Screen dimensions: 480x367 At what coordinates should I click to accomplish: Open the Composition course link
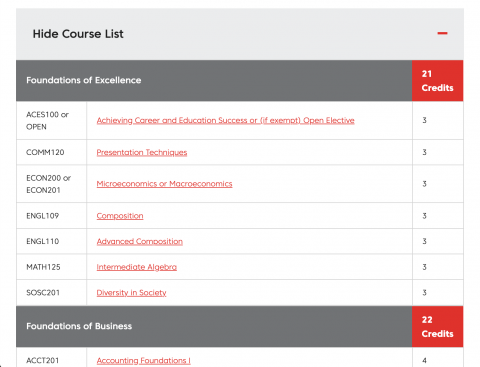[120, 216]
